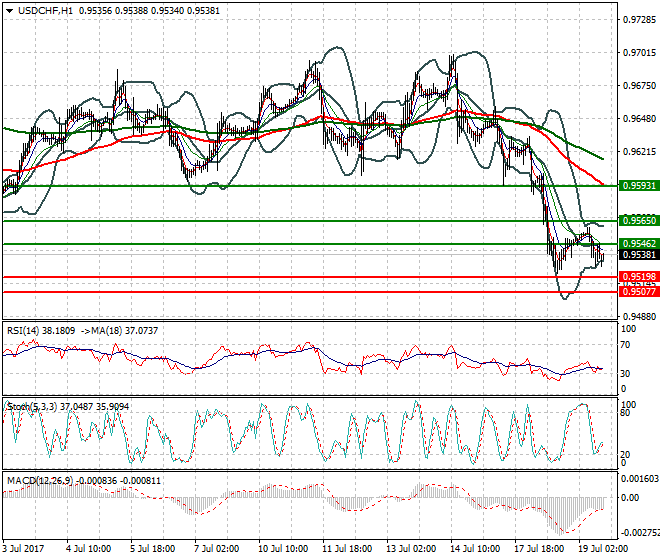Click the 11 Jul 18:00 time label

[347, 549]
